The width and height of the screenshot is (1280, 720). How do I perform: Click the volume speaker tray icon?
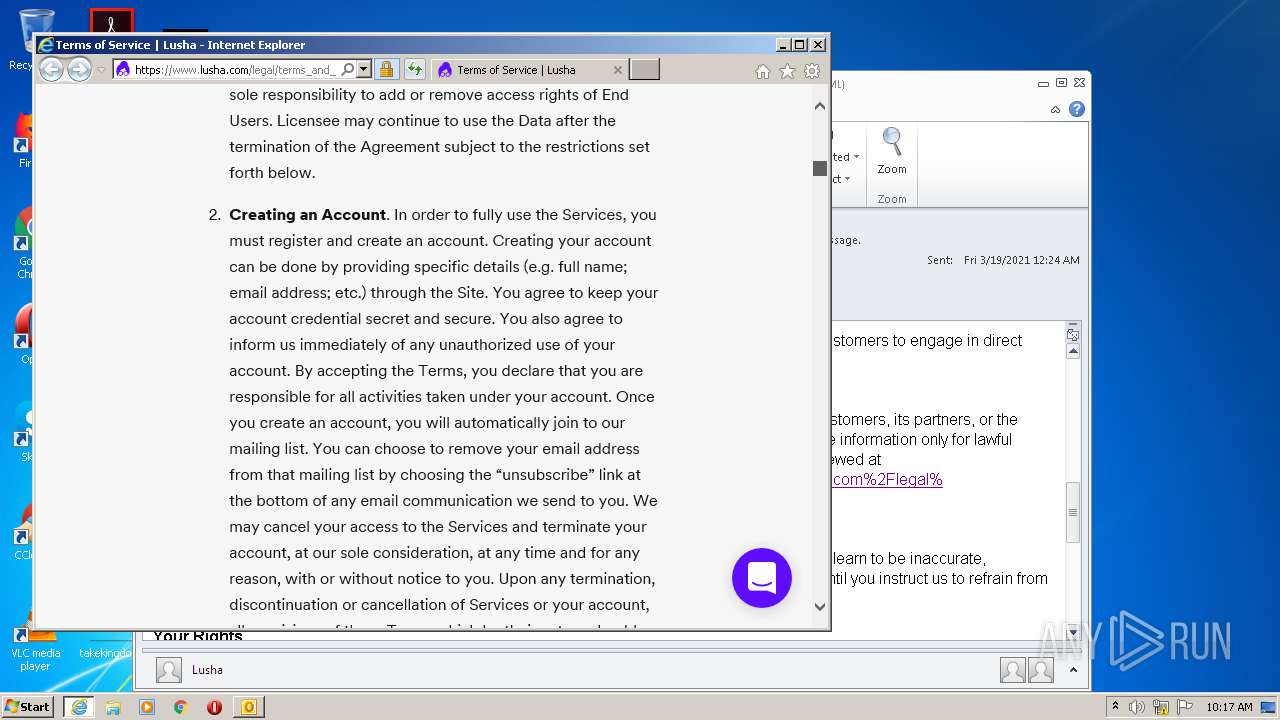tap(1137, 707)
